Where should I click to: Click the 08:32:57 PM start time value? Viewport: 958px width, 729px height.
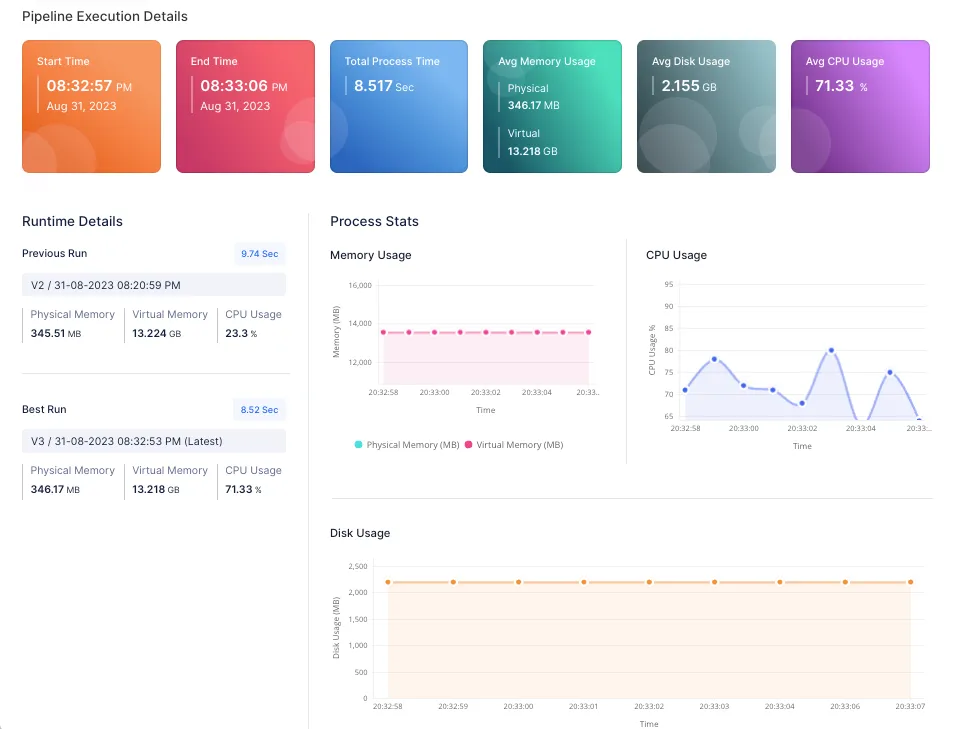(x=89, y=86)
